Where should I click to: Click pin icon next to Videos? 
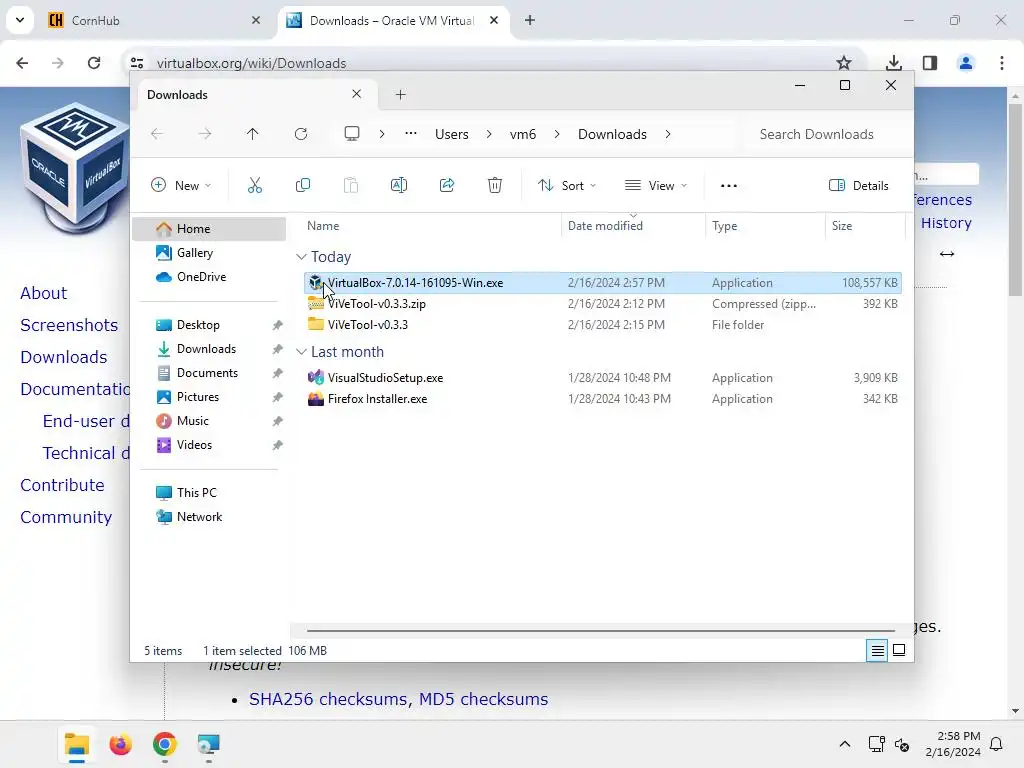pyautogui.click(x=278, y=445)
